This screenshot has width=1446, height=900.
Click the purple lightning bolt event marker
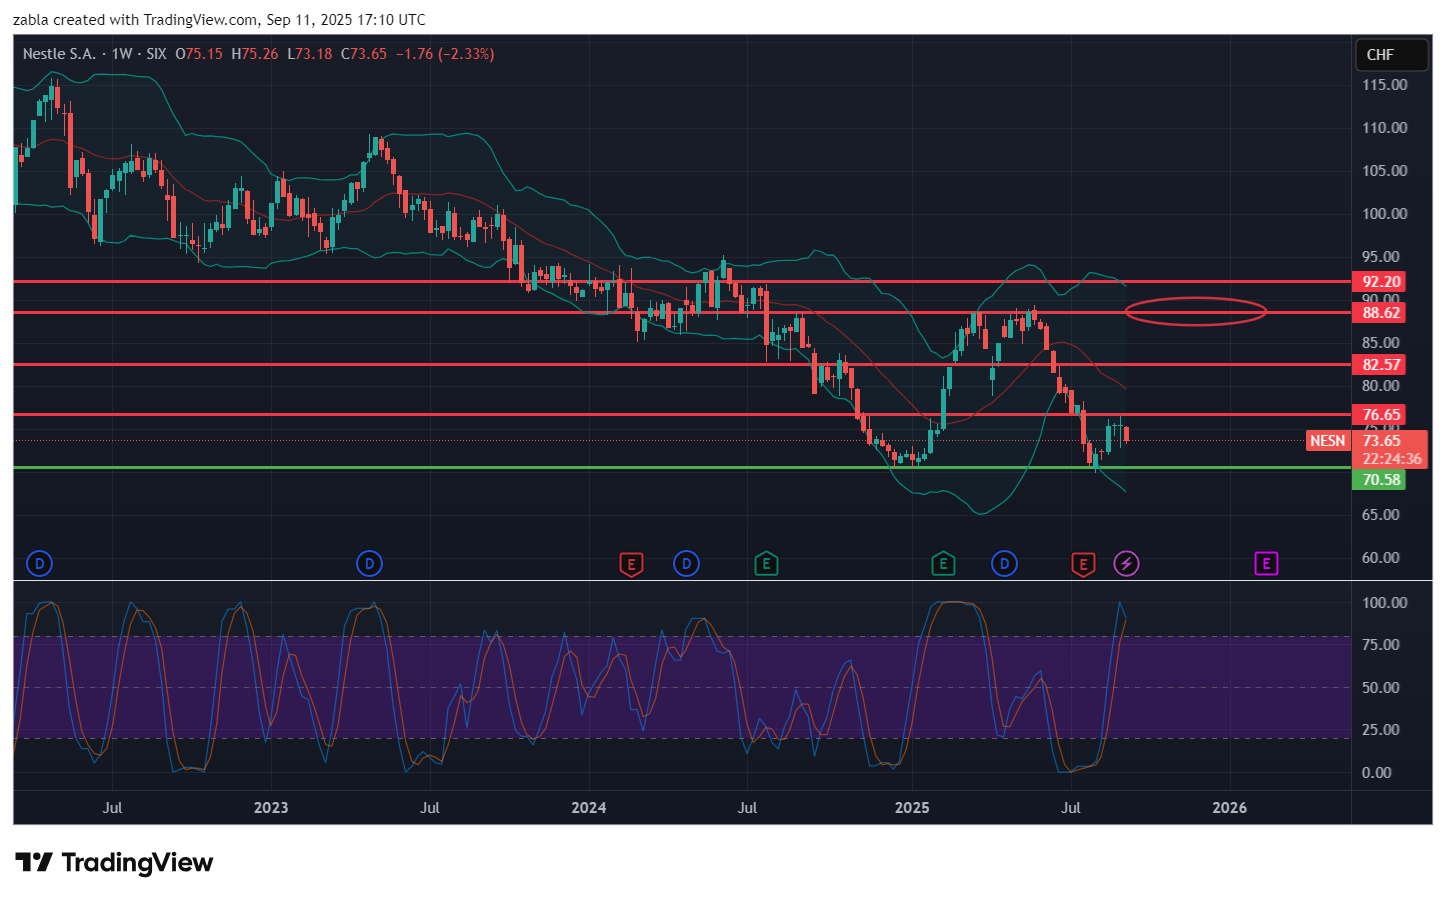point(1126,564)
